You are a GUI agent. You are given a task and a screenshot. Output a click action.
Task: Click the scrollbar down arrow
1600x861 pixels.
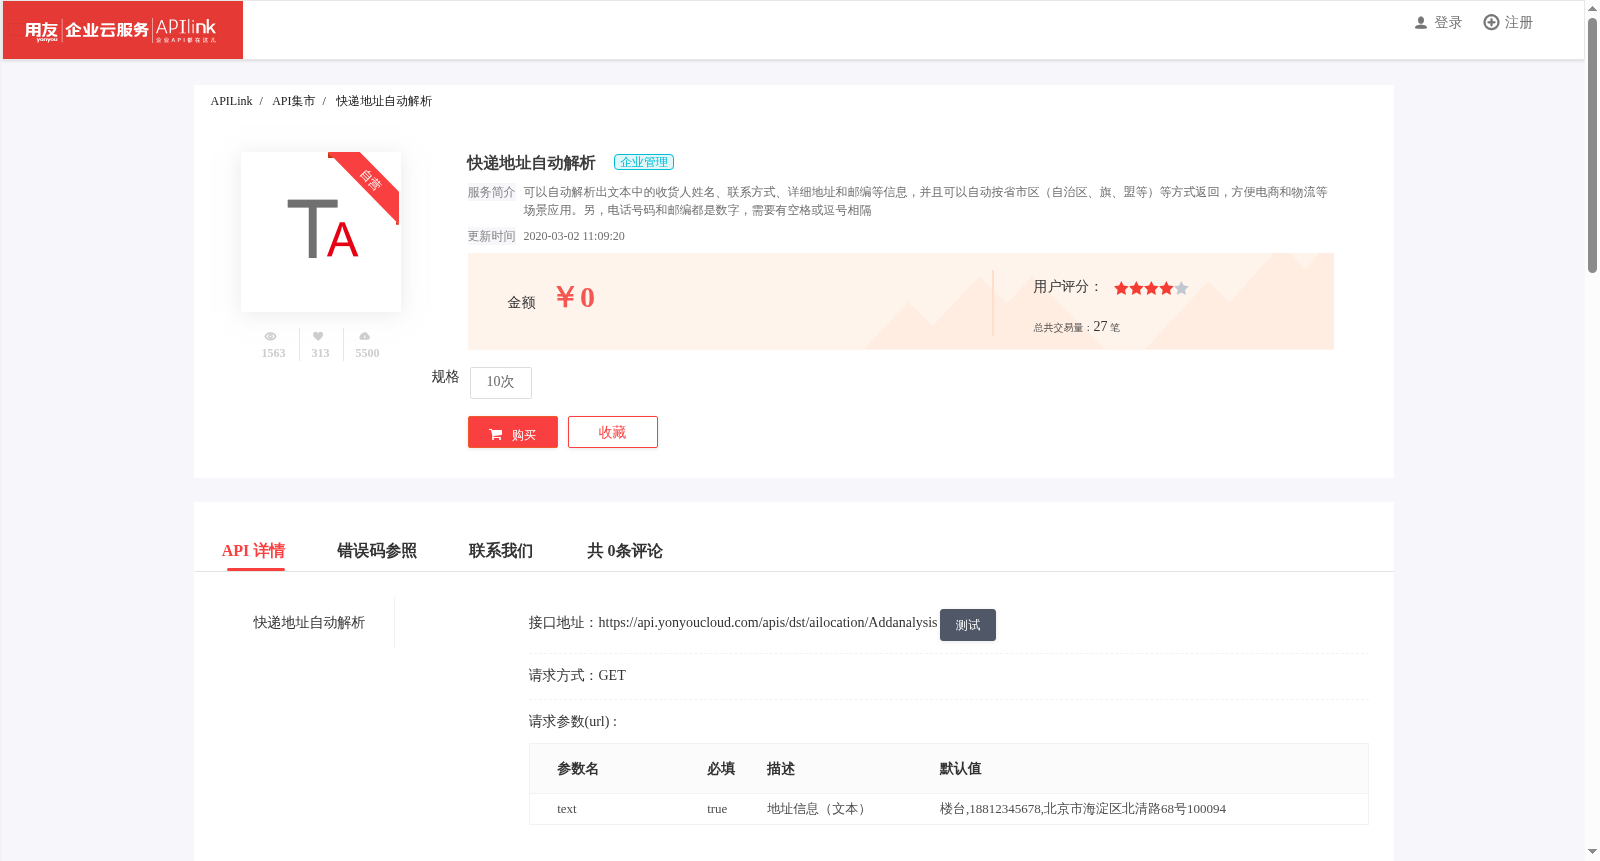tap(1592, 852)
